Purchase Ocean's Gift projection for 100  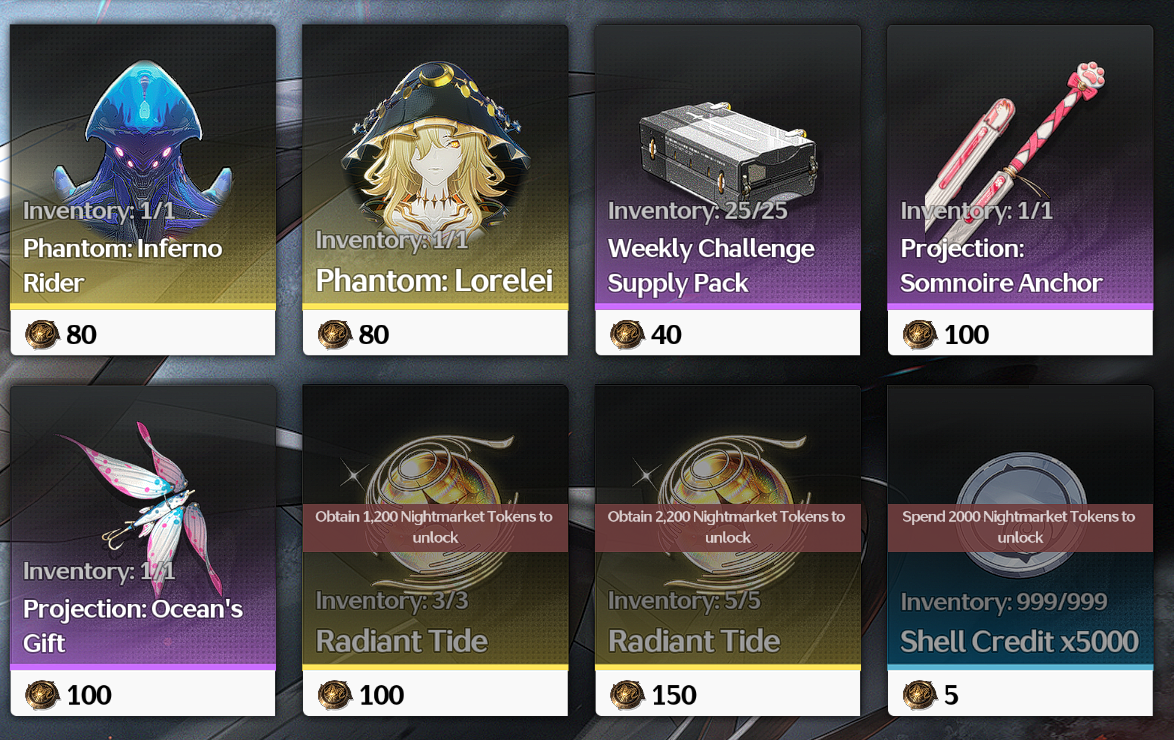click(143, 694)
